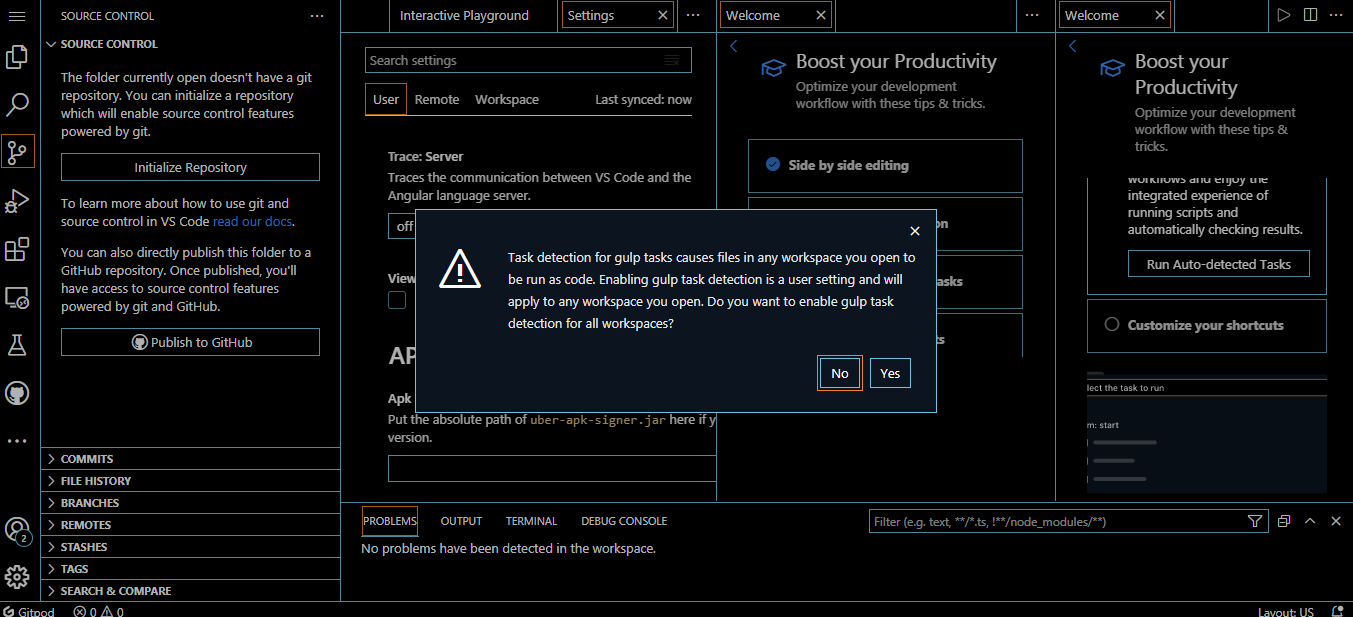1353x617 pixels.
Task: Focus the Apk signer path input
Action: (x=552, y=468)
